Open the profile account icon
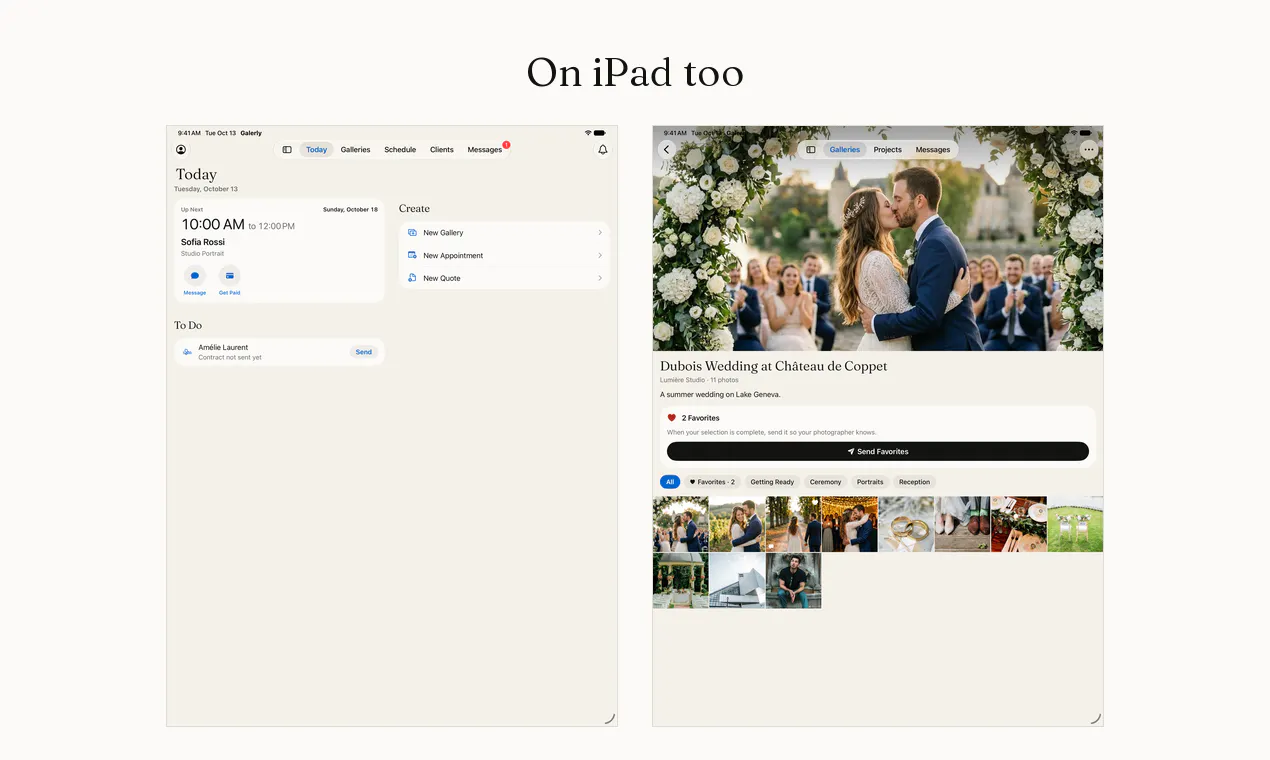 [181, 150]
